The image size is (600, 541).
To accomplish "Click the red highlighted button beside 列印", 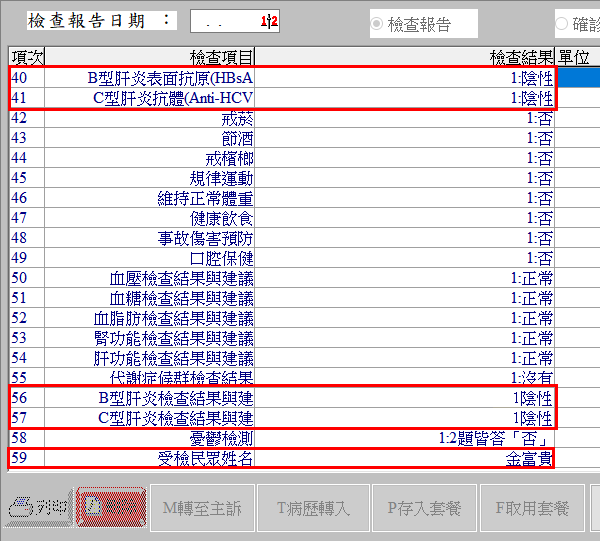I will (x=111, y=509).
